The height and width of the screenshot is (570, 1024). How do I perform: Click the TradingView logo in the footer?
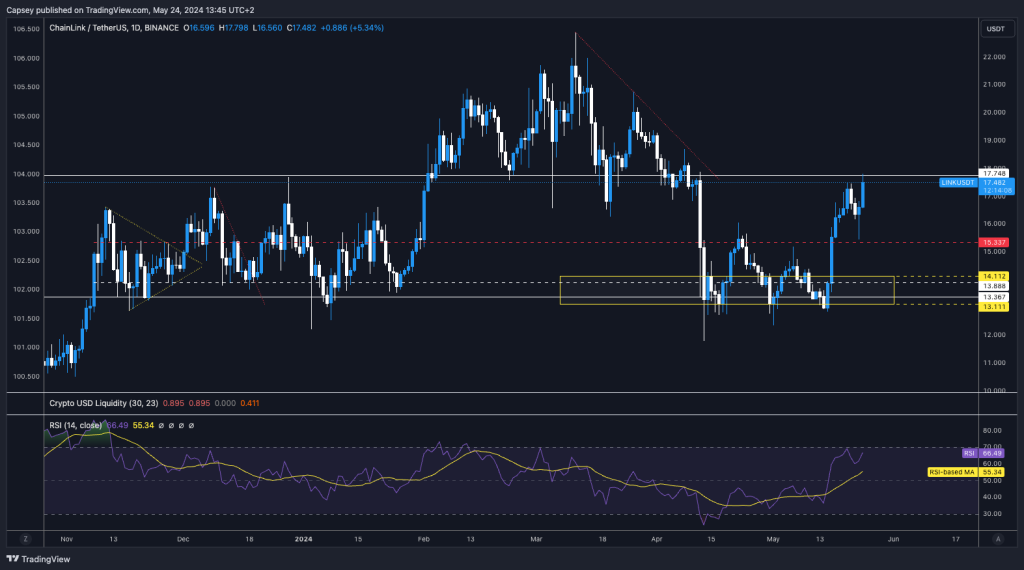click(38, 559)
